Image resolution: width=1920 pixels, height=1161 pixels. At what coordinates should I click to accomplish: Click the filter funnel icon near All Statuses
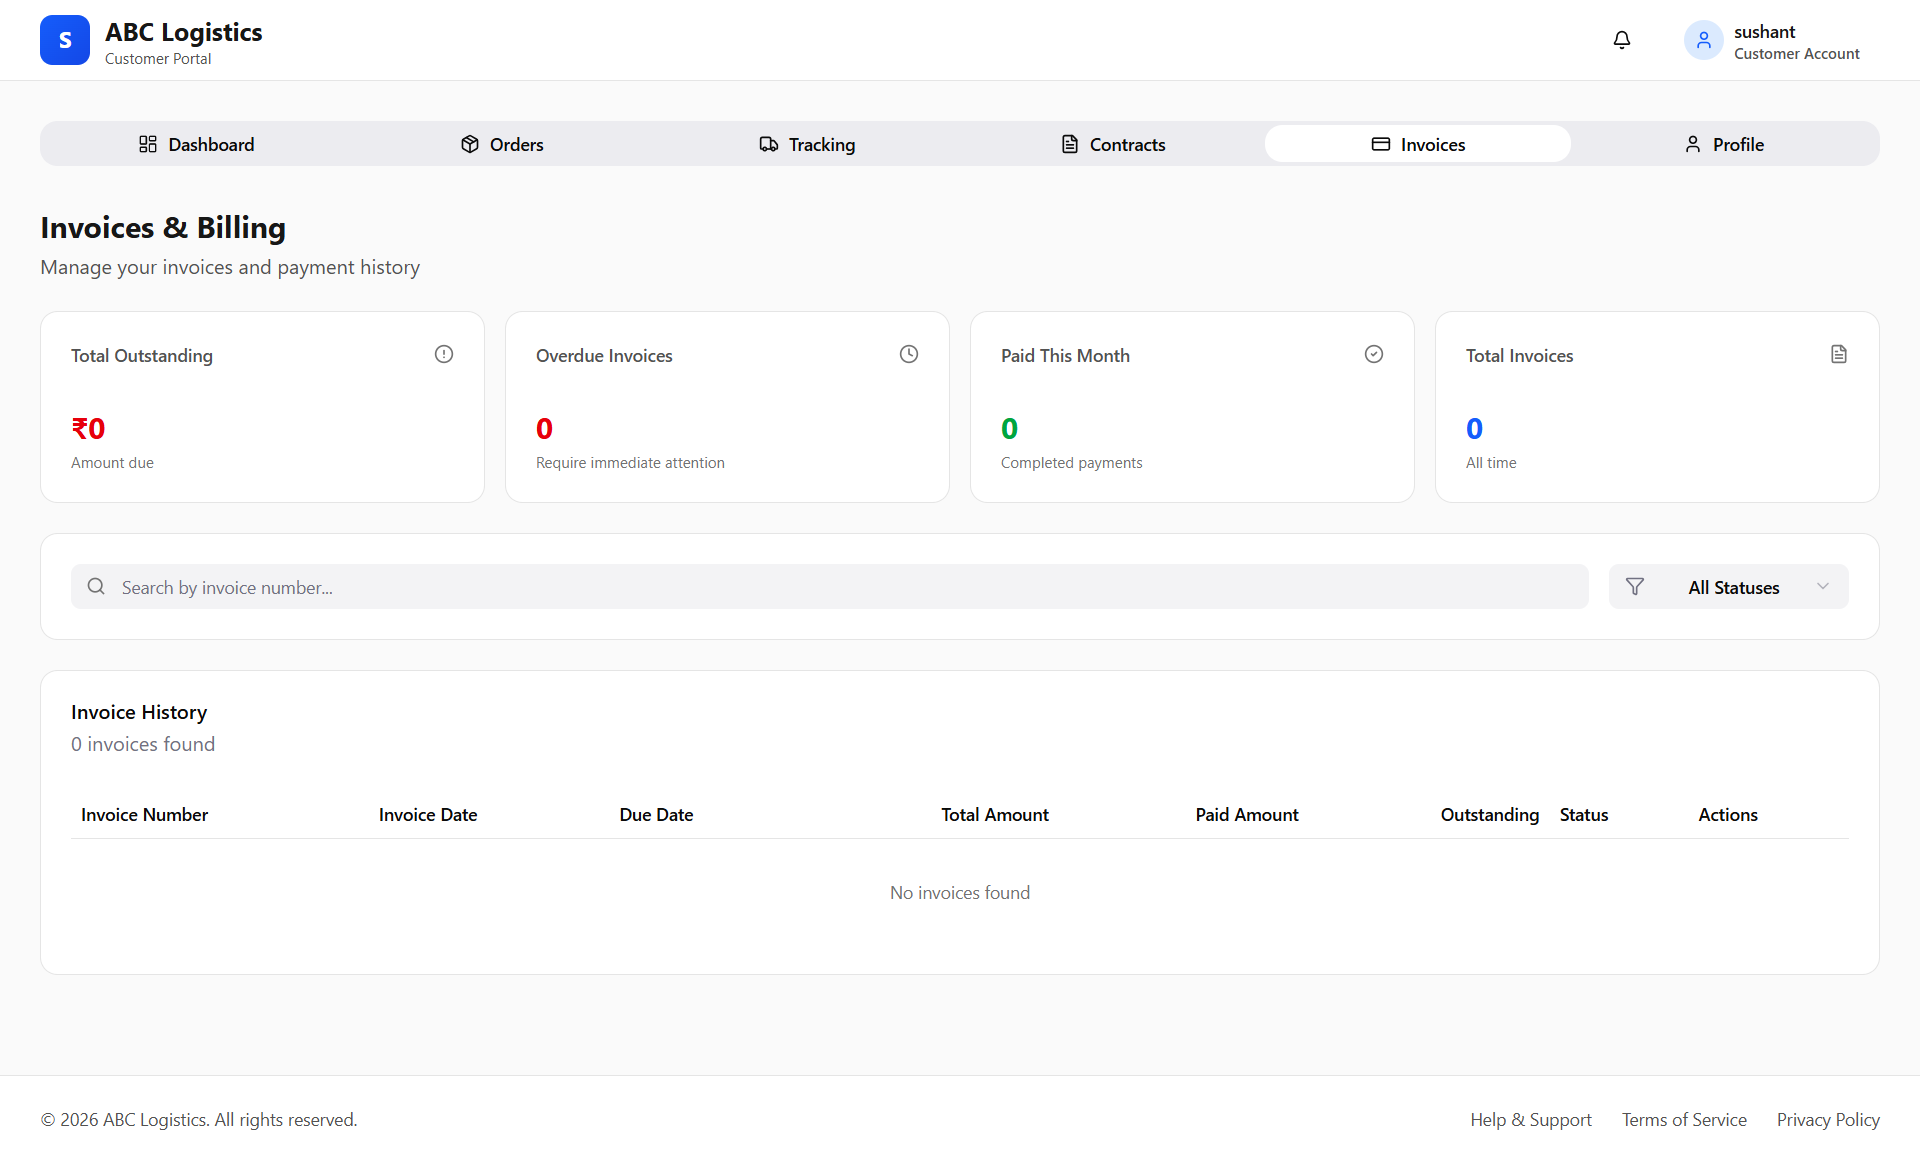pos(1635,586)
